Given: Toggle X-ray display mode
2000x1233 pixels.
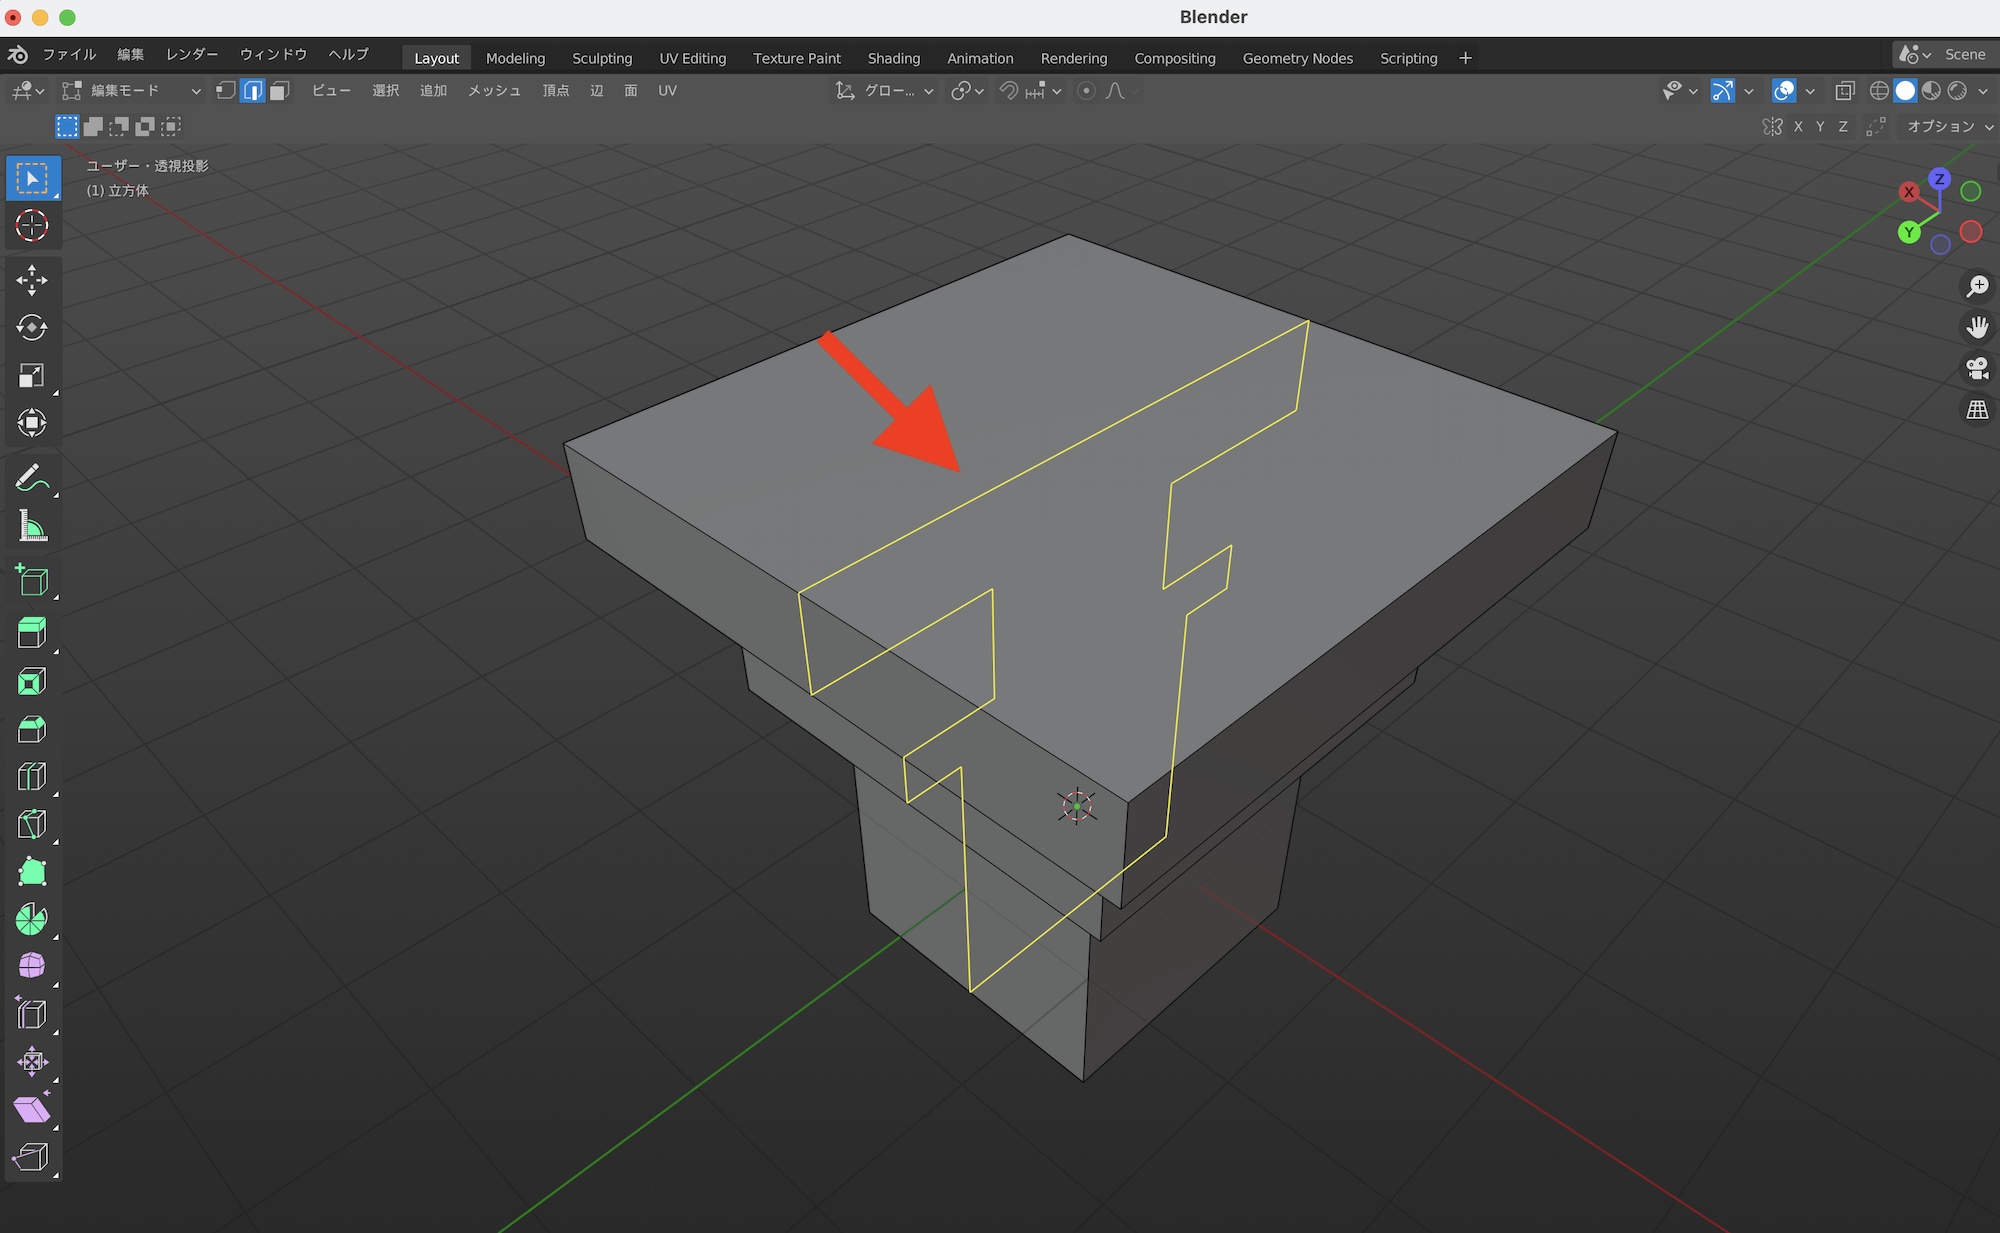Looking at the screenshot, I should [1845, 91].
